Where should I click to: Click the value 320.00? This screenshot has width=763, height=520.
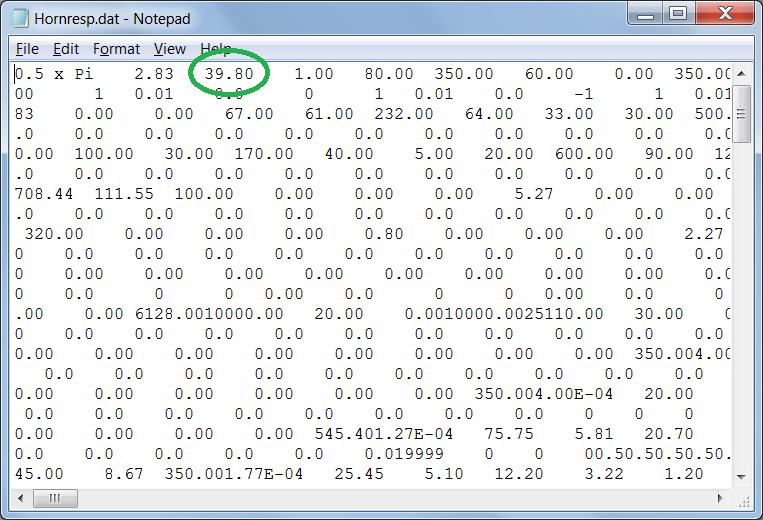click(54, 233)
